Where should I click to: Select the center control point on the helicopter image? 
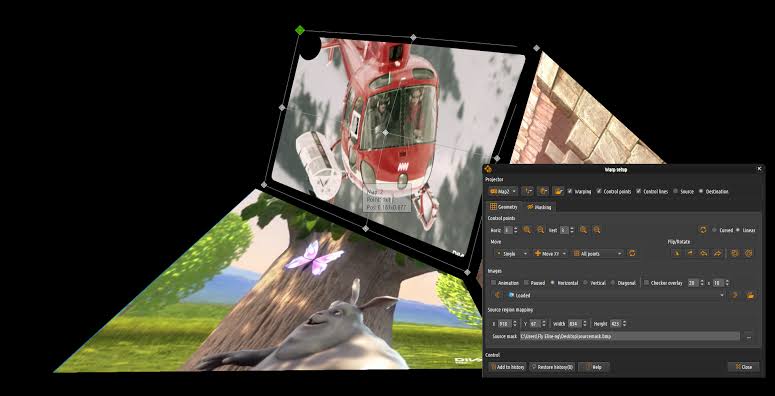(386, 132)
